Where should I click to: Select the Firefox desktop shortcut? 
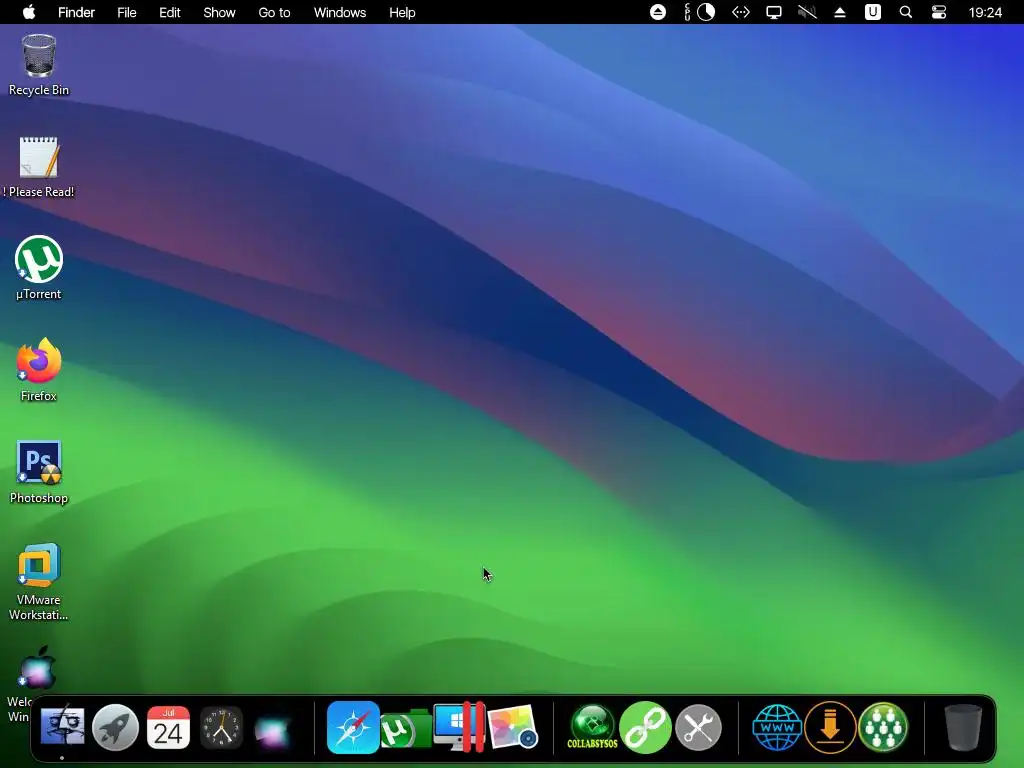pos(39,370)
